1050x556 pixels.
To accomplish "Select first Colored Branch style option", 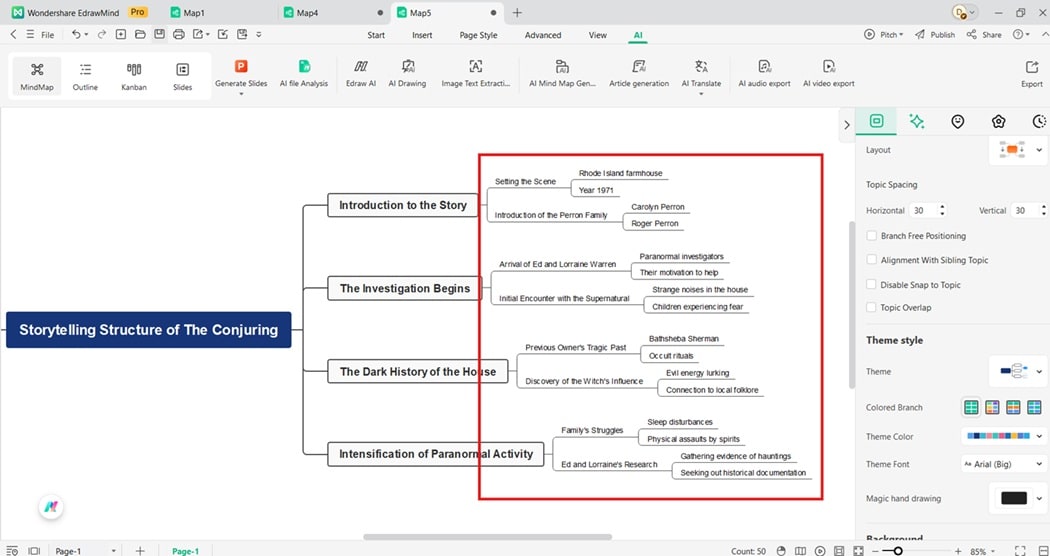I will point(971,407).
